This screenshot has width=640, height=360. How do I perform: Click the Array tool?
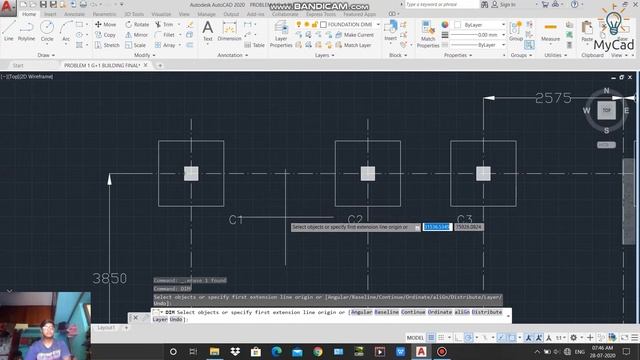pos(165,45)
